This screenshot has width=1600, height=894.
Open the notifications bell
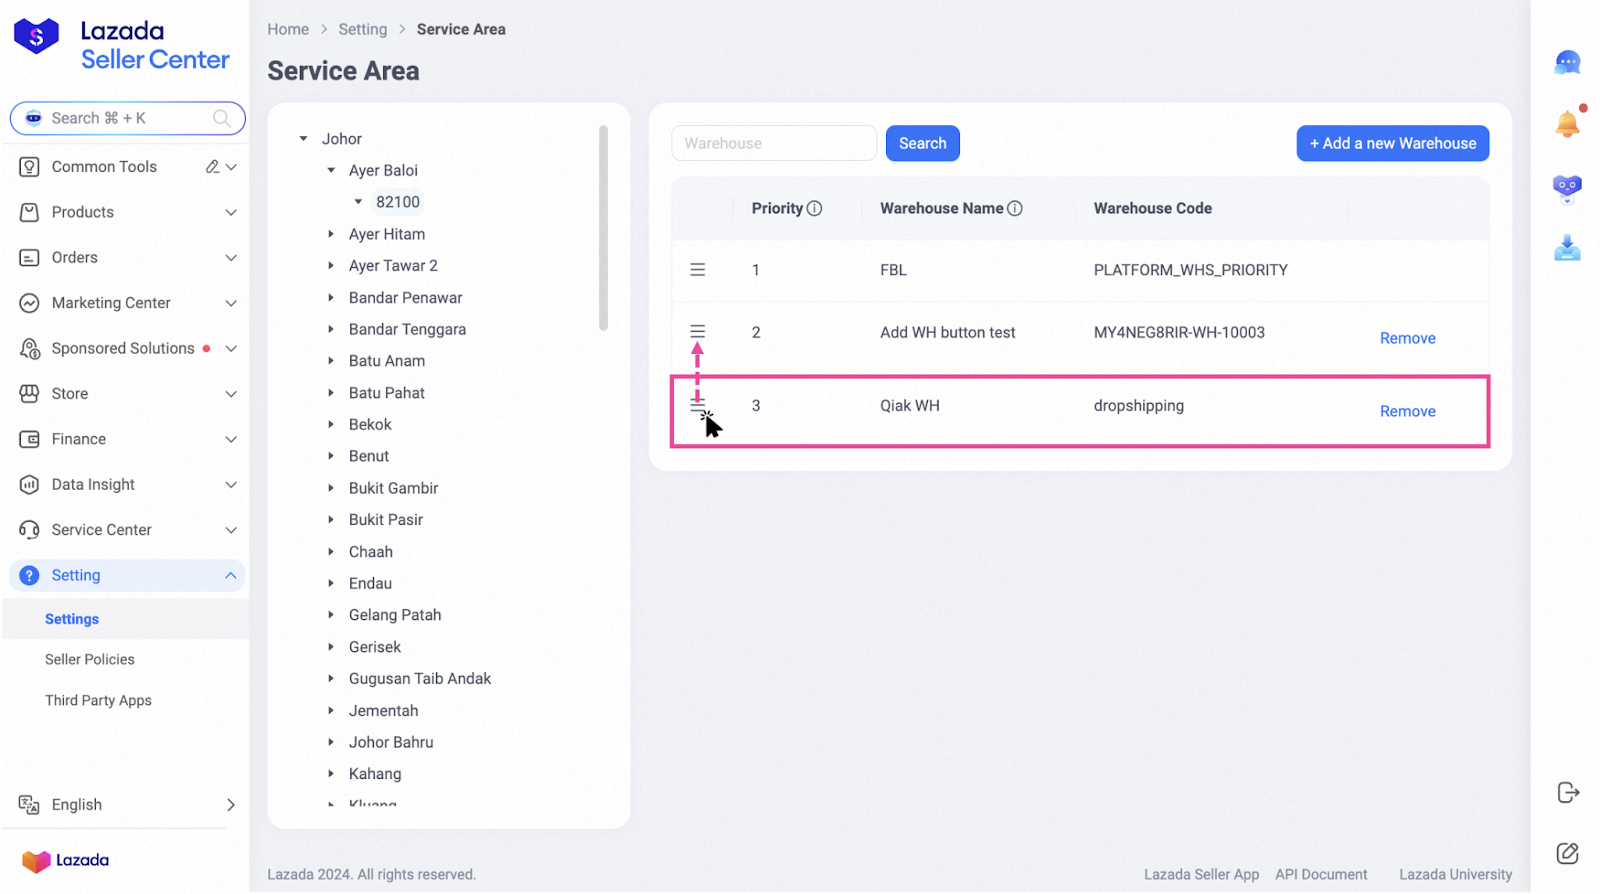(x=1566, y=124)
